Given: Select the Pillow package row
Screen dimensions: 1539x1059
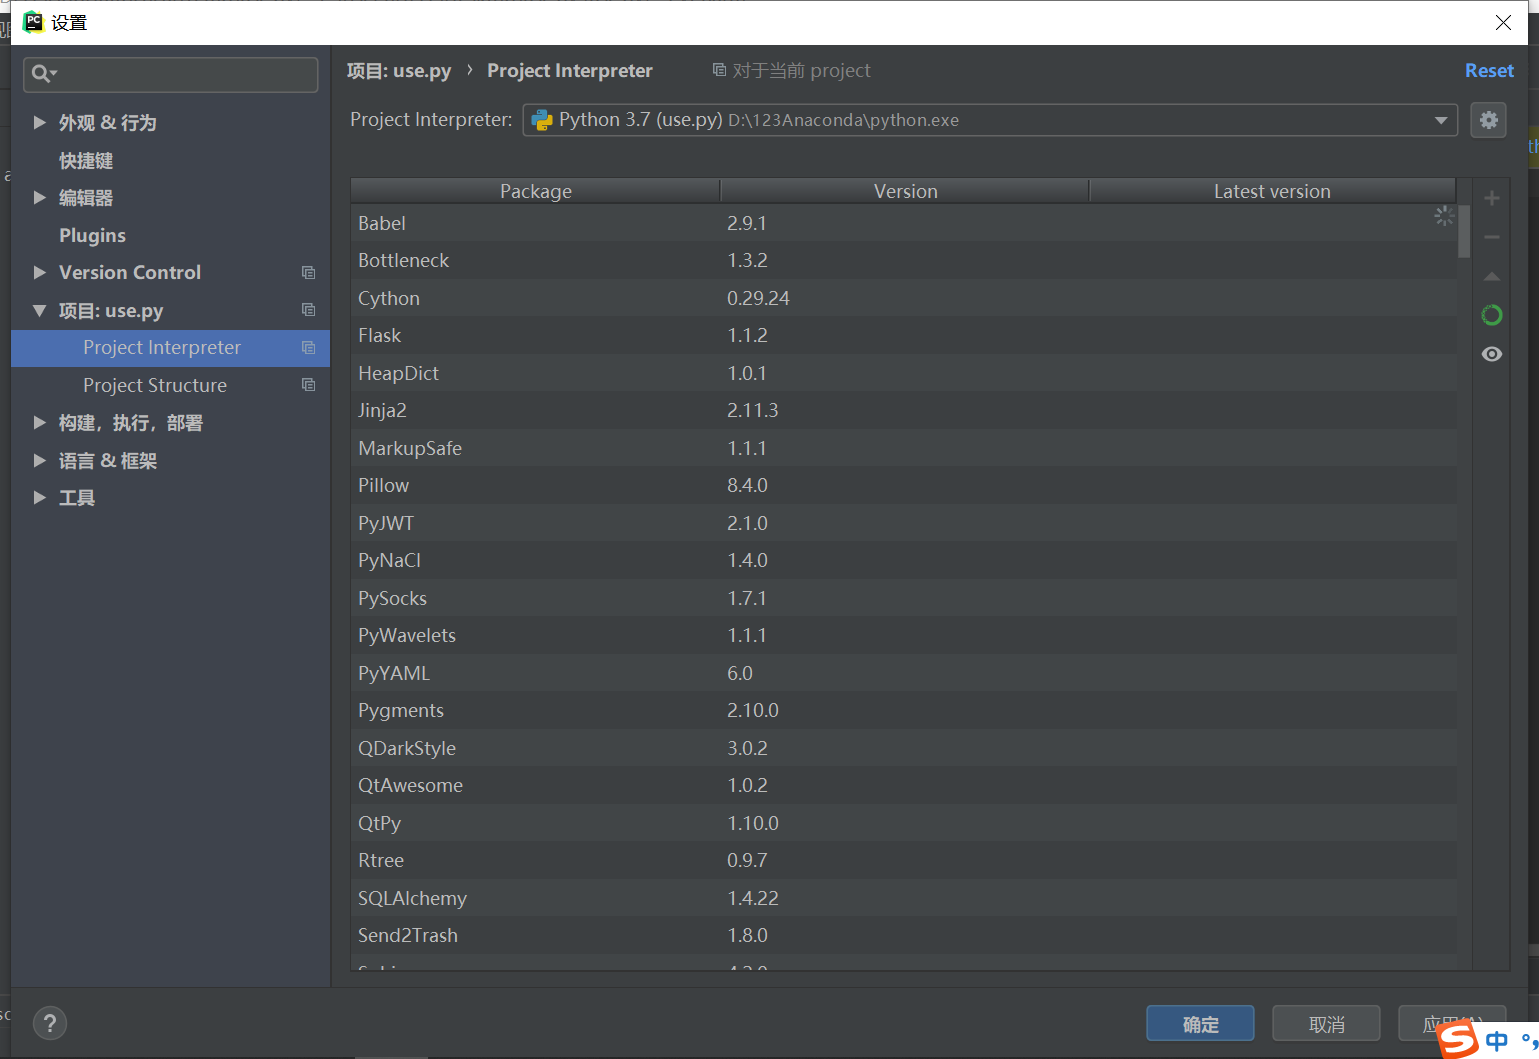Looking at the screenshot, I should coord(904,485).
